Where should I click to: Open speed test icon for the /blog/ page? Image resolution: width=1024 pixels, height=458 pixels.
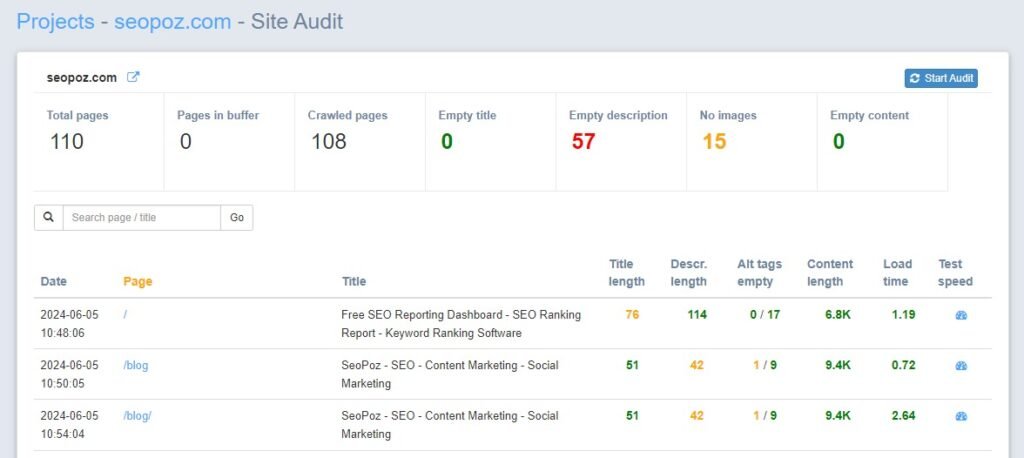pos(961,416)
